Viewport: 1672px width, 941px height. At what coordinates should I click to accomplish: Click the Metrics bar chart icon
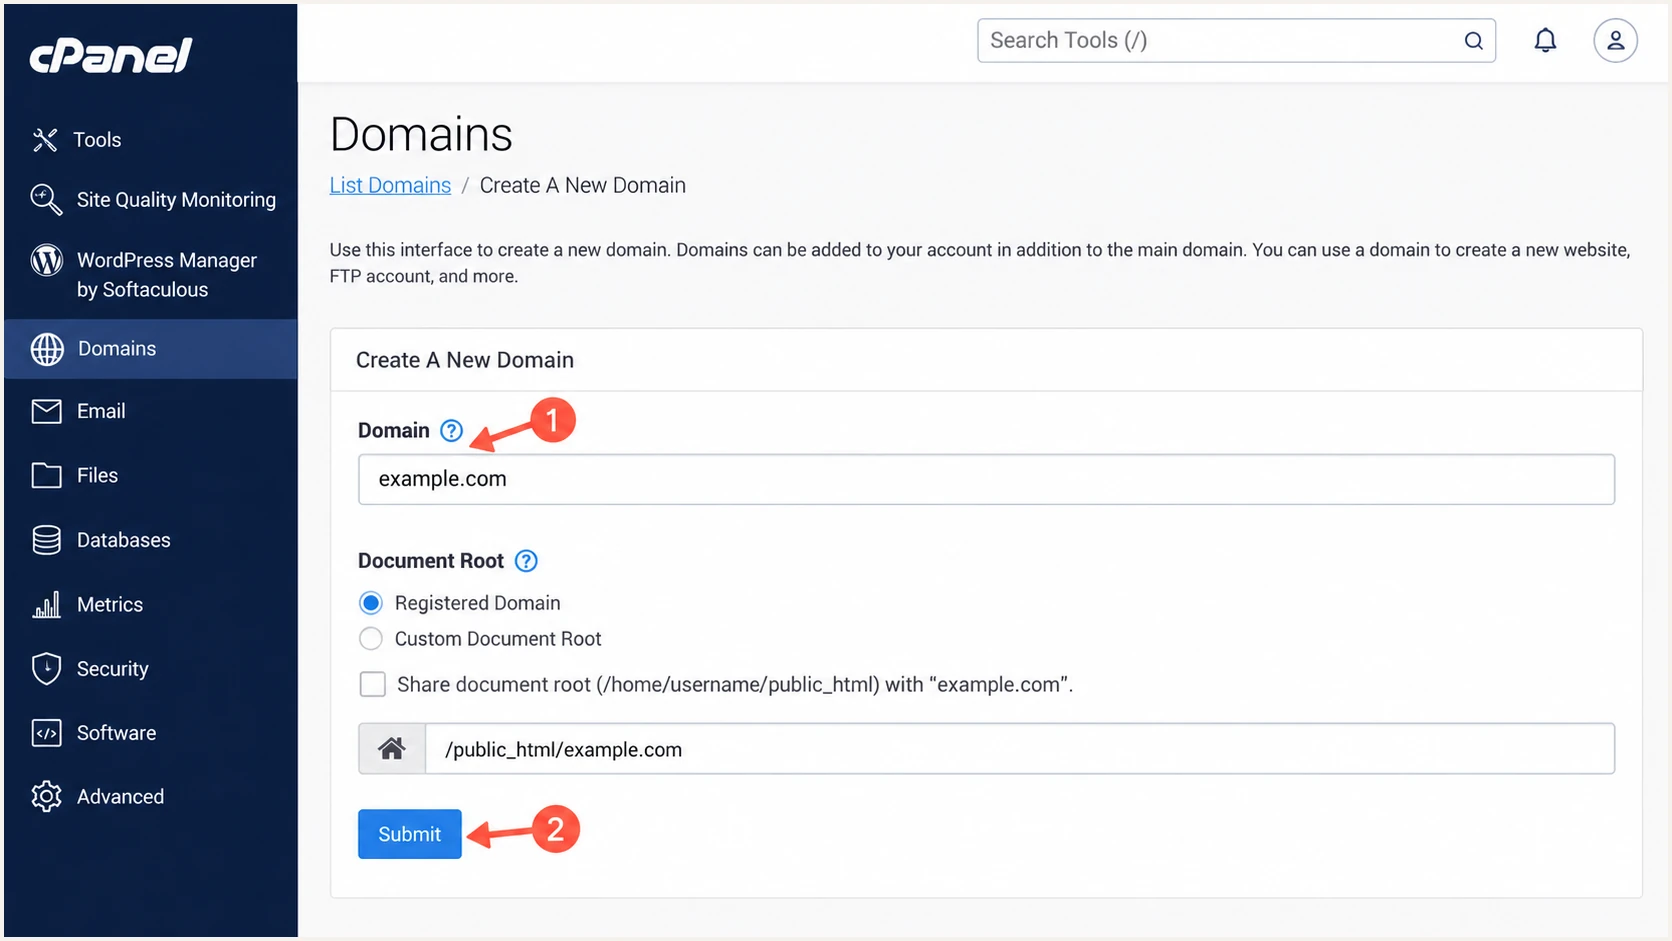click(x=46, y=604)
